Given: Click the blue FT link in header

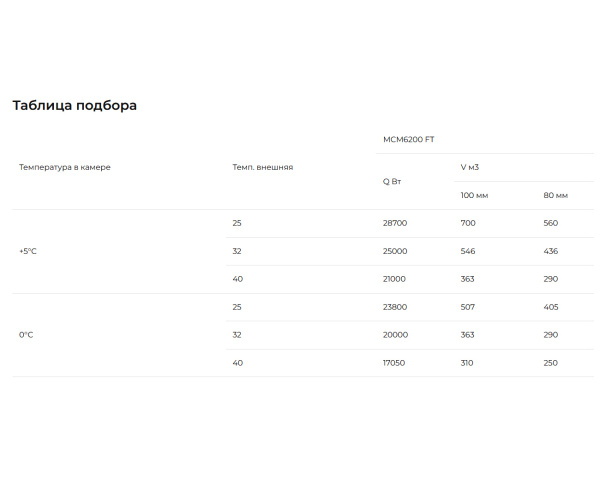Looking at the screenshot, I should (430, 139).
